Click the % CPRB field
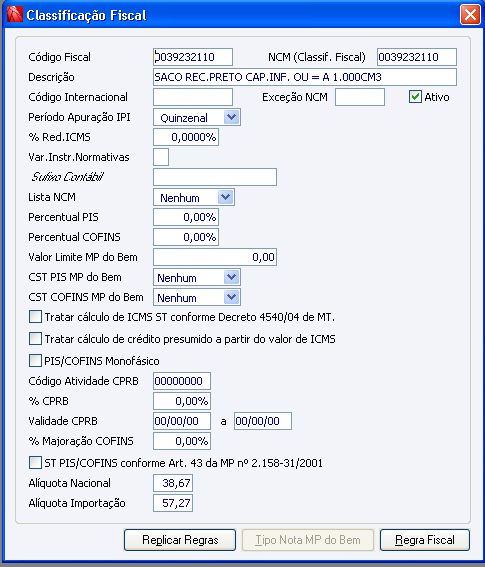 coord(182,401)
